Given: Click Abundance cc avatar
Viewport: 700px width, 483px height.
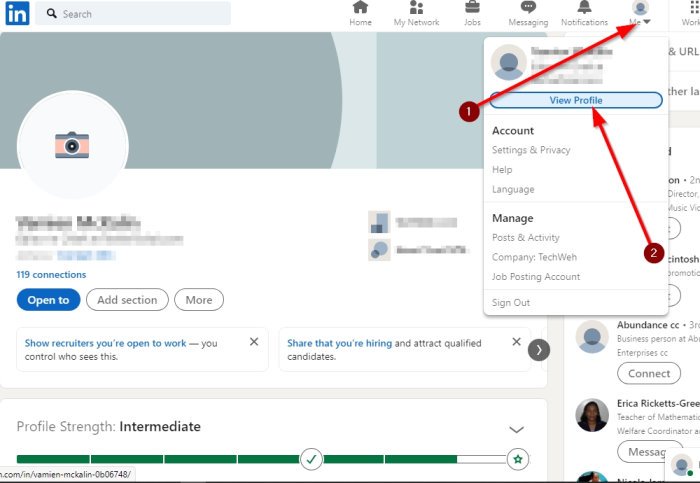Looking at the screenshot, I should click(592, 336).
